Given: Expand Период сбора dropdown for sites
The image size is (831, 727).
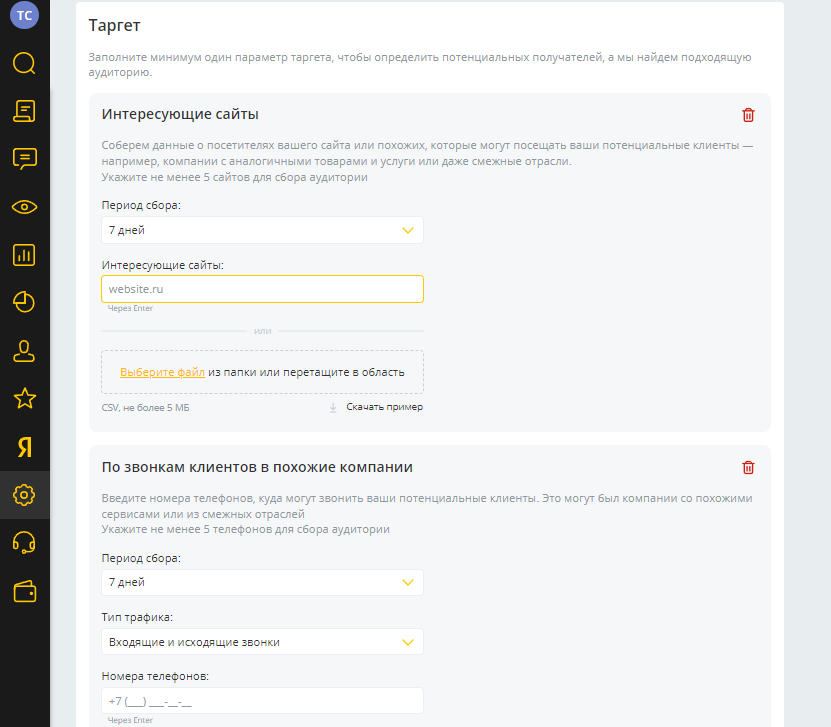Looking at the screenshot, I should point(262,230).
